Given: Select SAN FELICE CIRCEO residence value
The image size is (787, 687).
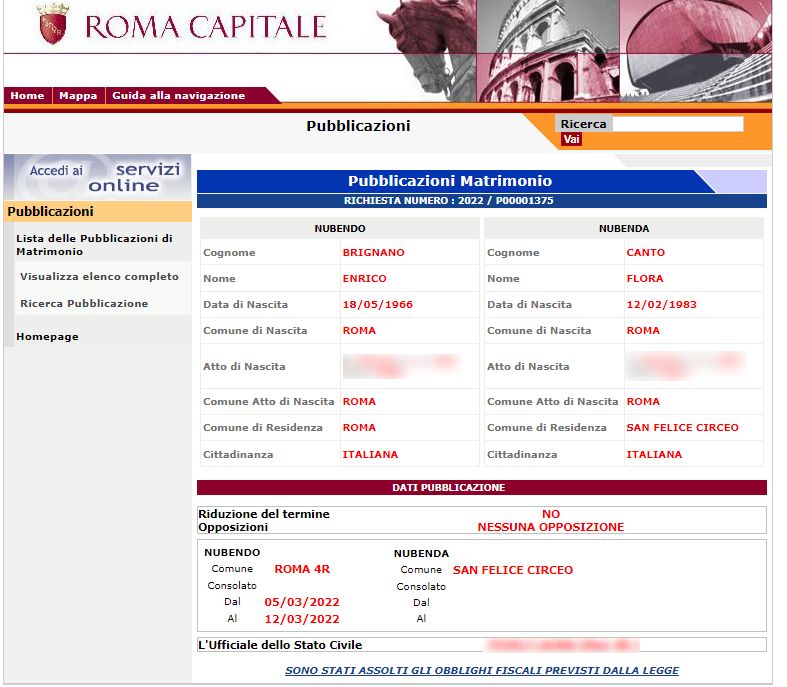Looking at the screenshot, I should tap(683, 428).
